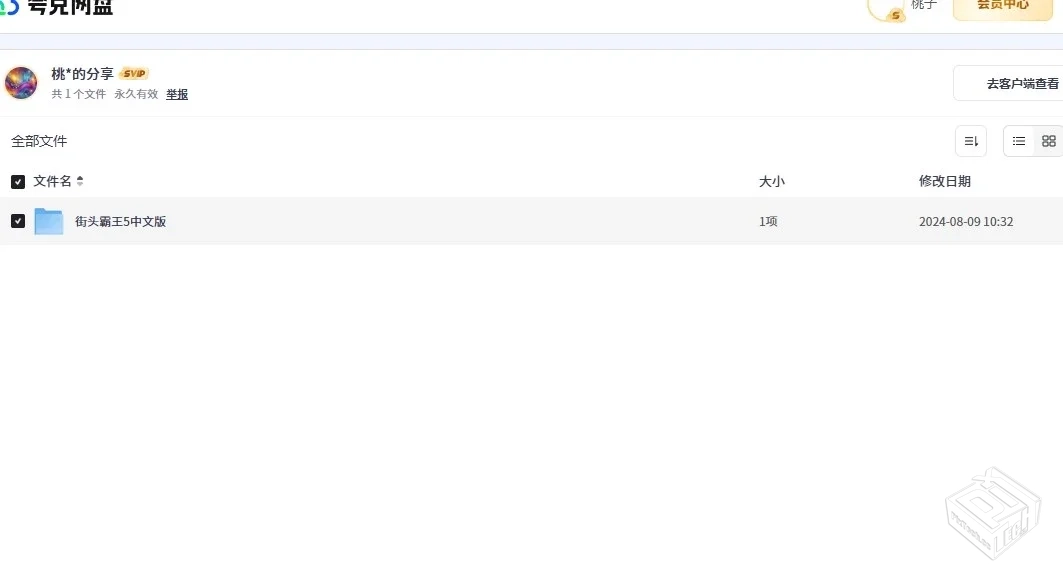Click the gold coin avatar beside 桃子
The width and height of the screenshot is (1063, 582).
tap(887, 8)
